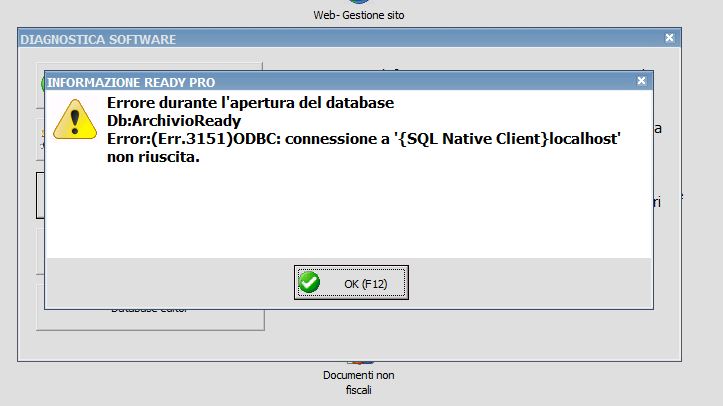Click the green checkmark on the OK button
Viewport: 723px width, 406px height.
point(309,282)
